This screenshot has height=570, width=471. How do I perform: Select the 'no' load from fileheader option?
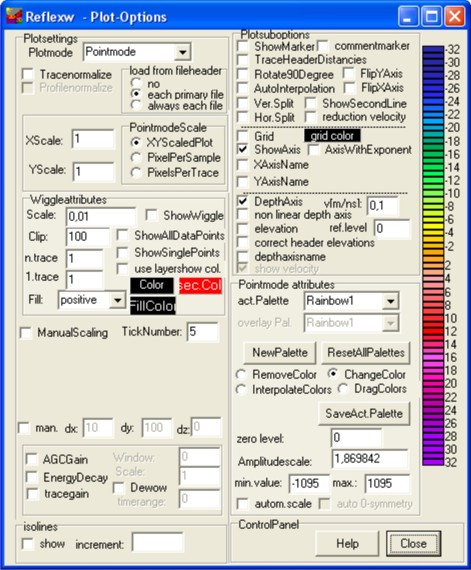[136, 83]
